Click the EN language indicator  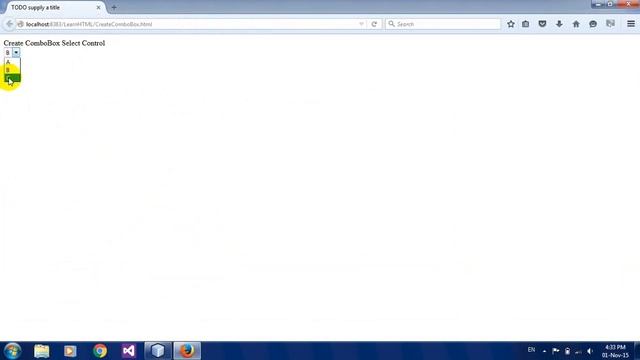531,350
